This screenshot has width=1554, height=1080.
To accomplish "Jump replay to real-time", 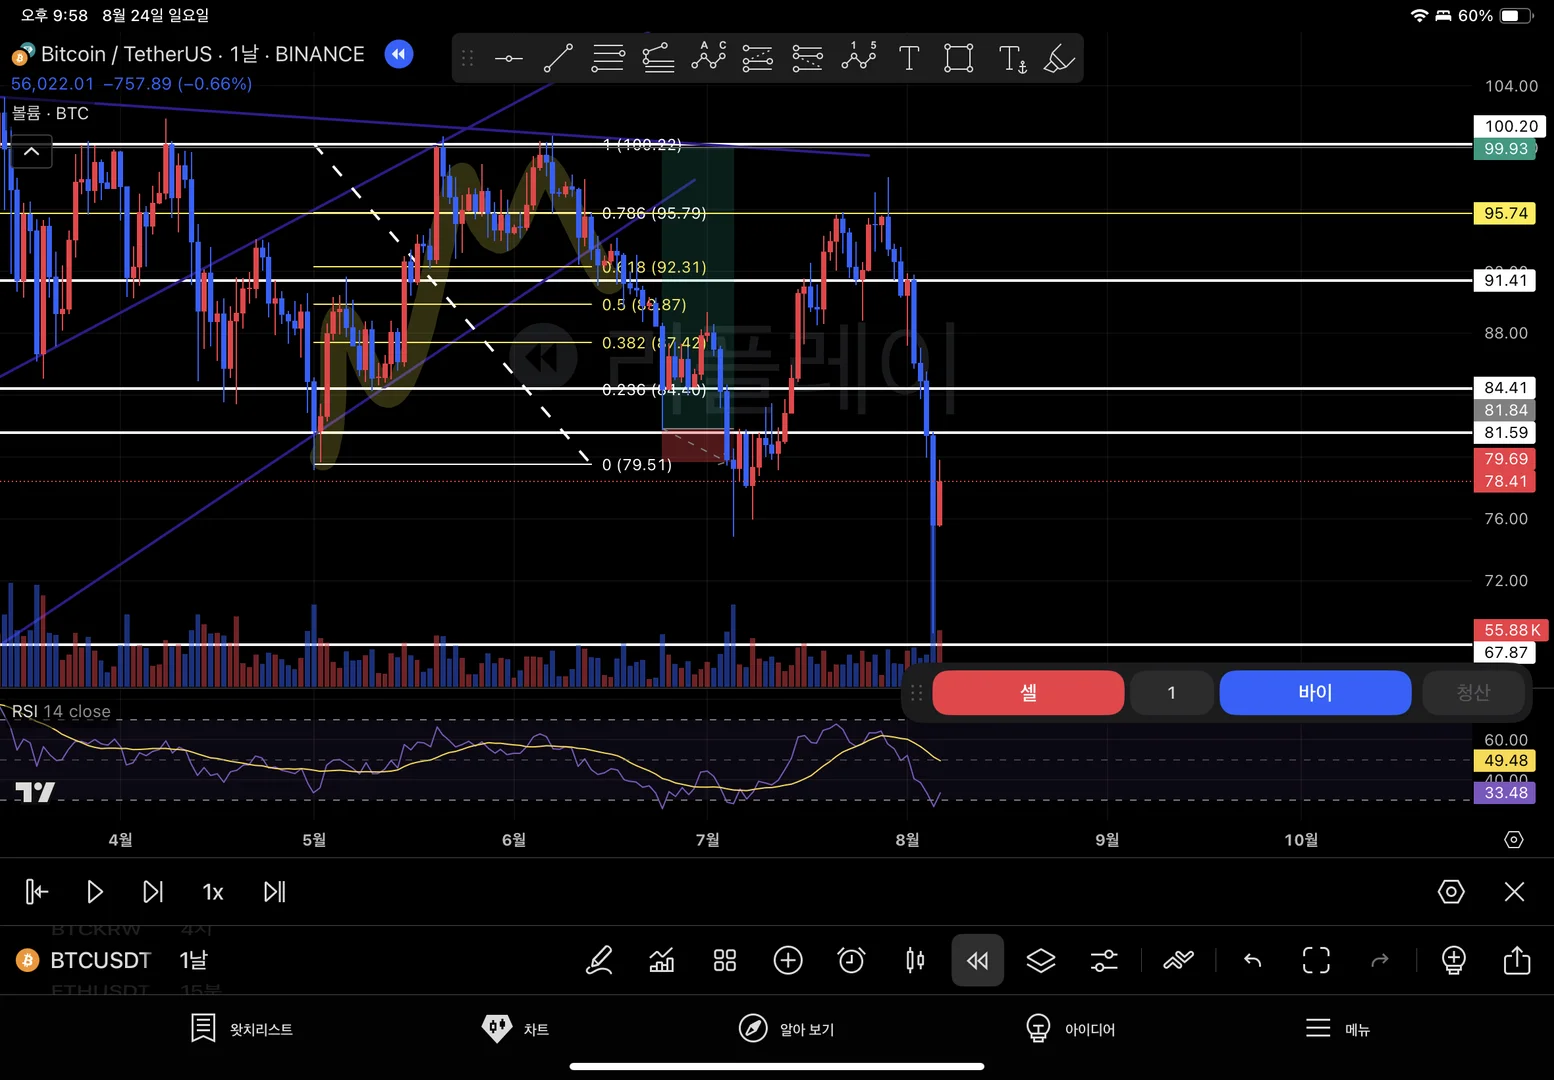I will coord(274,891).
